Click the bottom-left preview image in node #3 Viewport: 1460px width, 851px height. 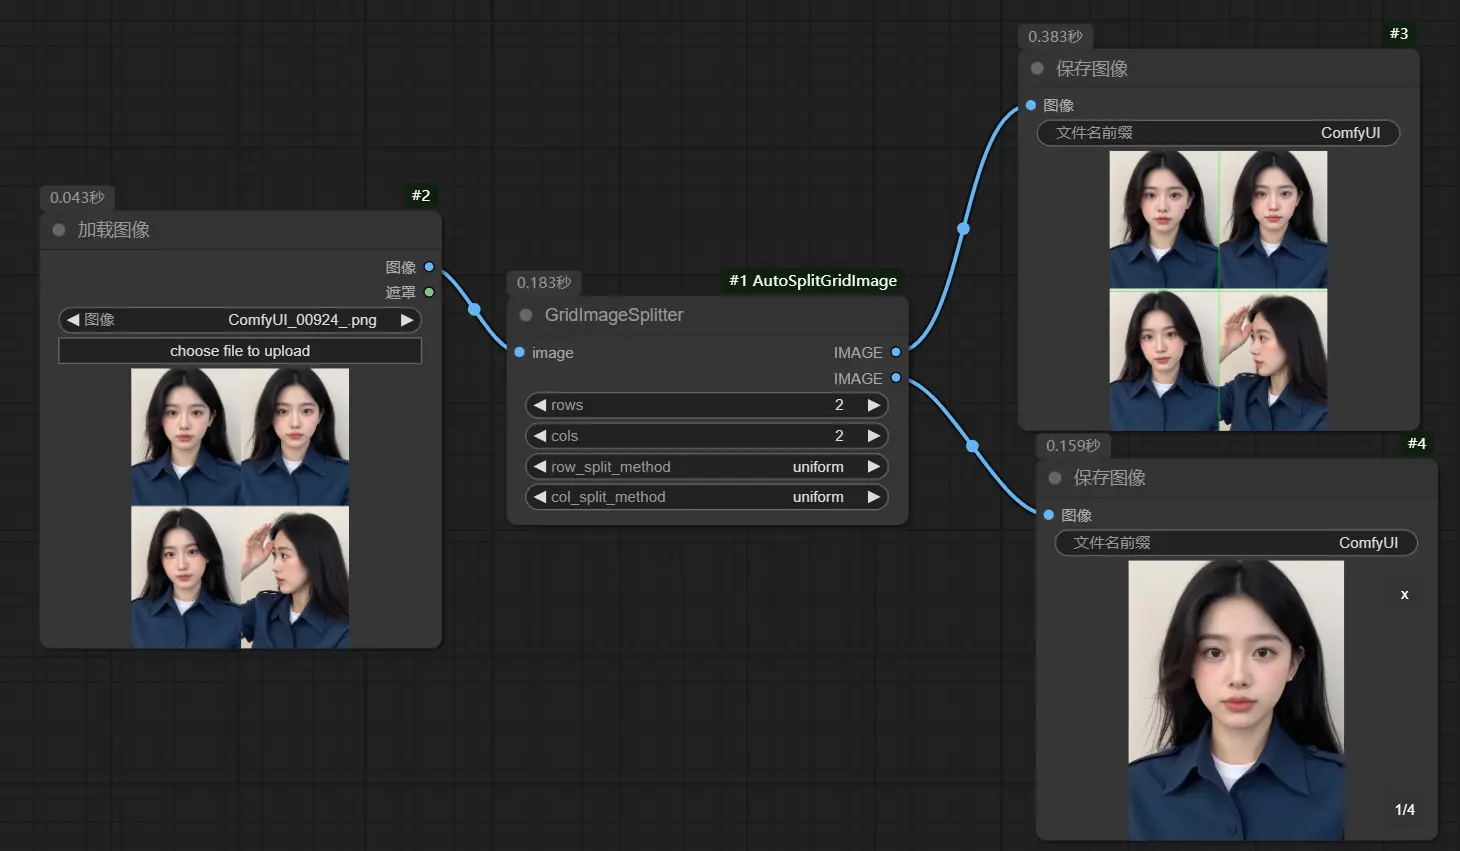coord(1164,360)
